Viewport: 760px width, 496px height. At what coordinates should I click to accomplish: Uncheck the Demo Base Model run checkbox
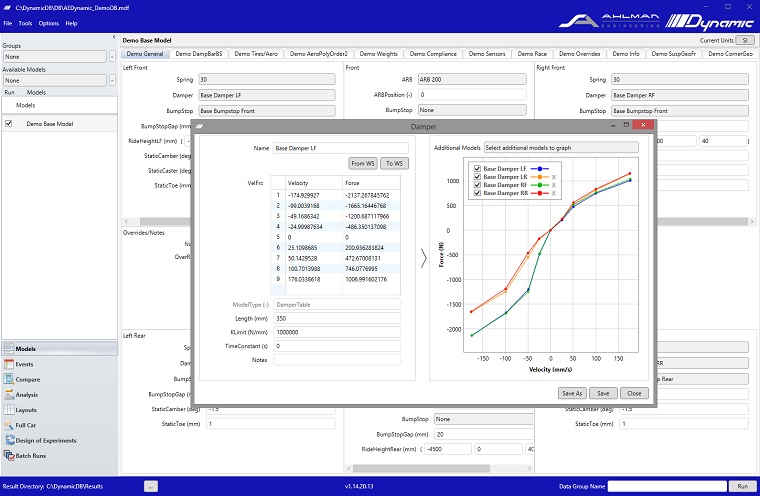[9, 124]
